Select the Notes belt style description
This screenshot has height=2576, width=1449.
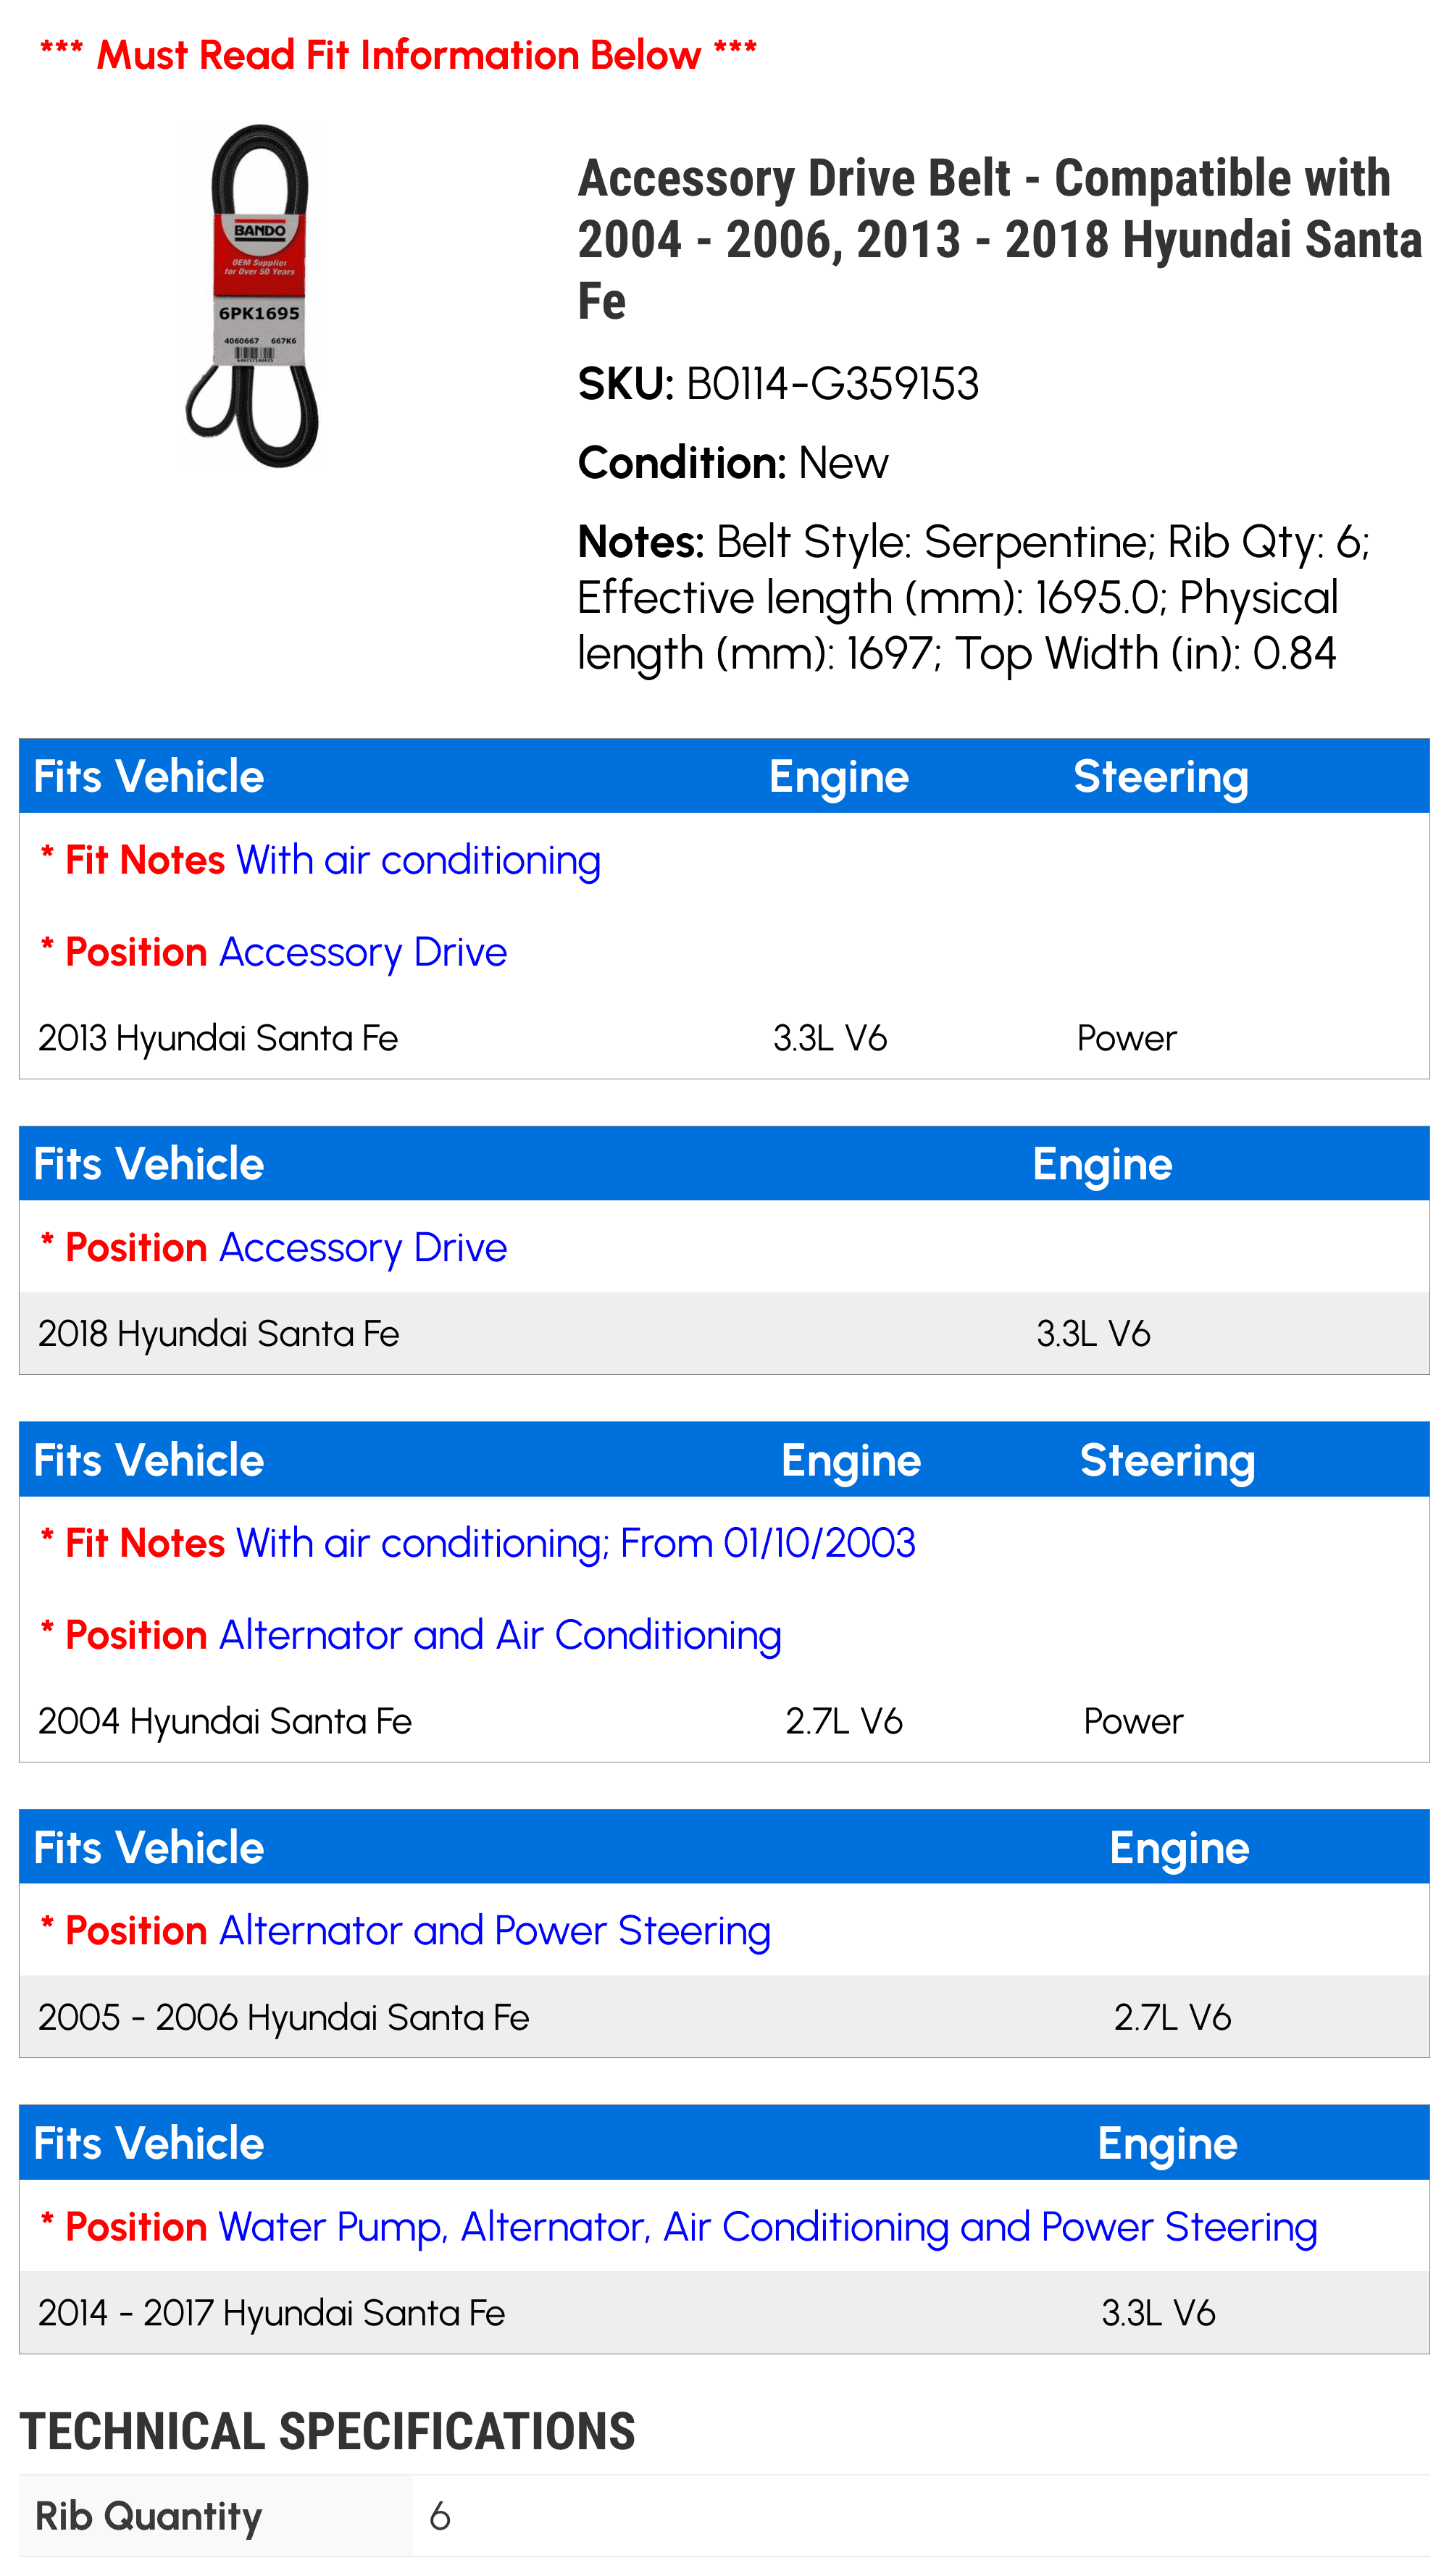(973, 597)
